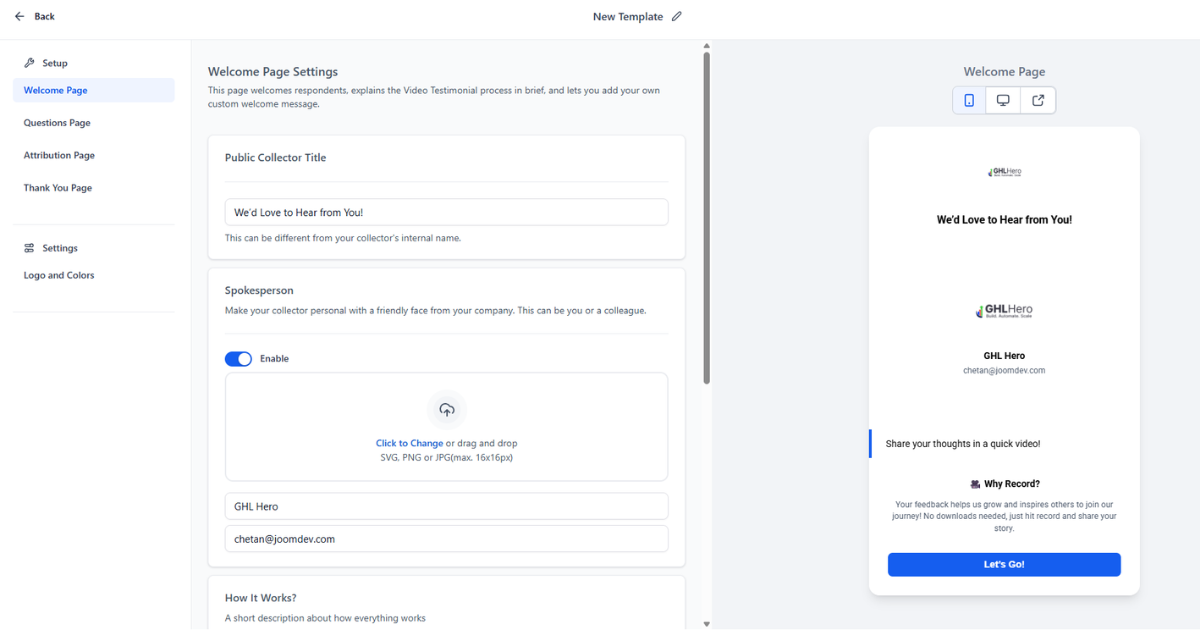Image resolution: width=1200 pixels, height=630 pixels.
Task: Click the scrollbar up arrow
Action: (x=707, y=45)
